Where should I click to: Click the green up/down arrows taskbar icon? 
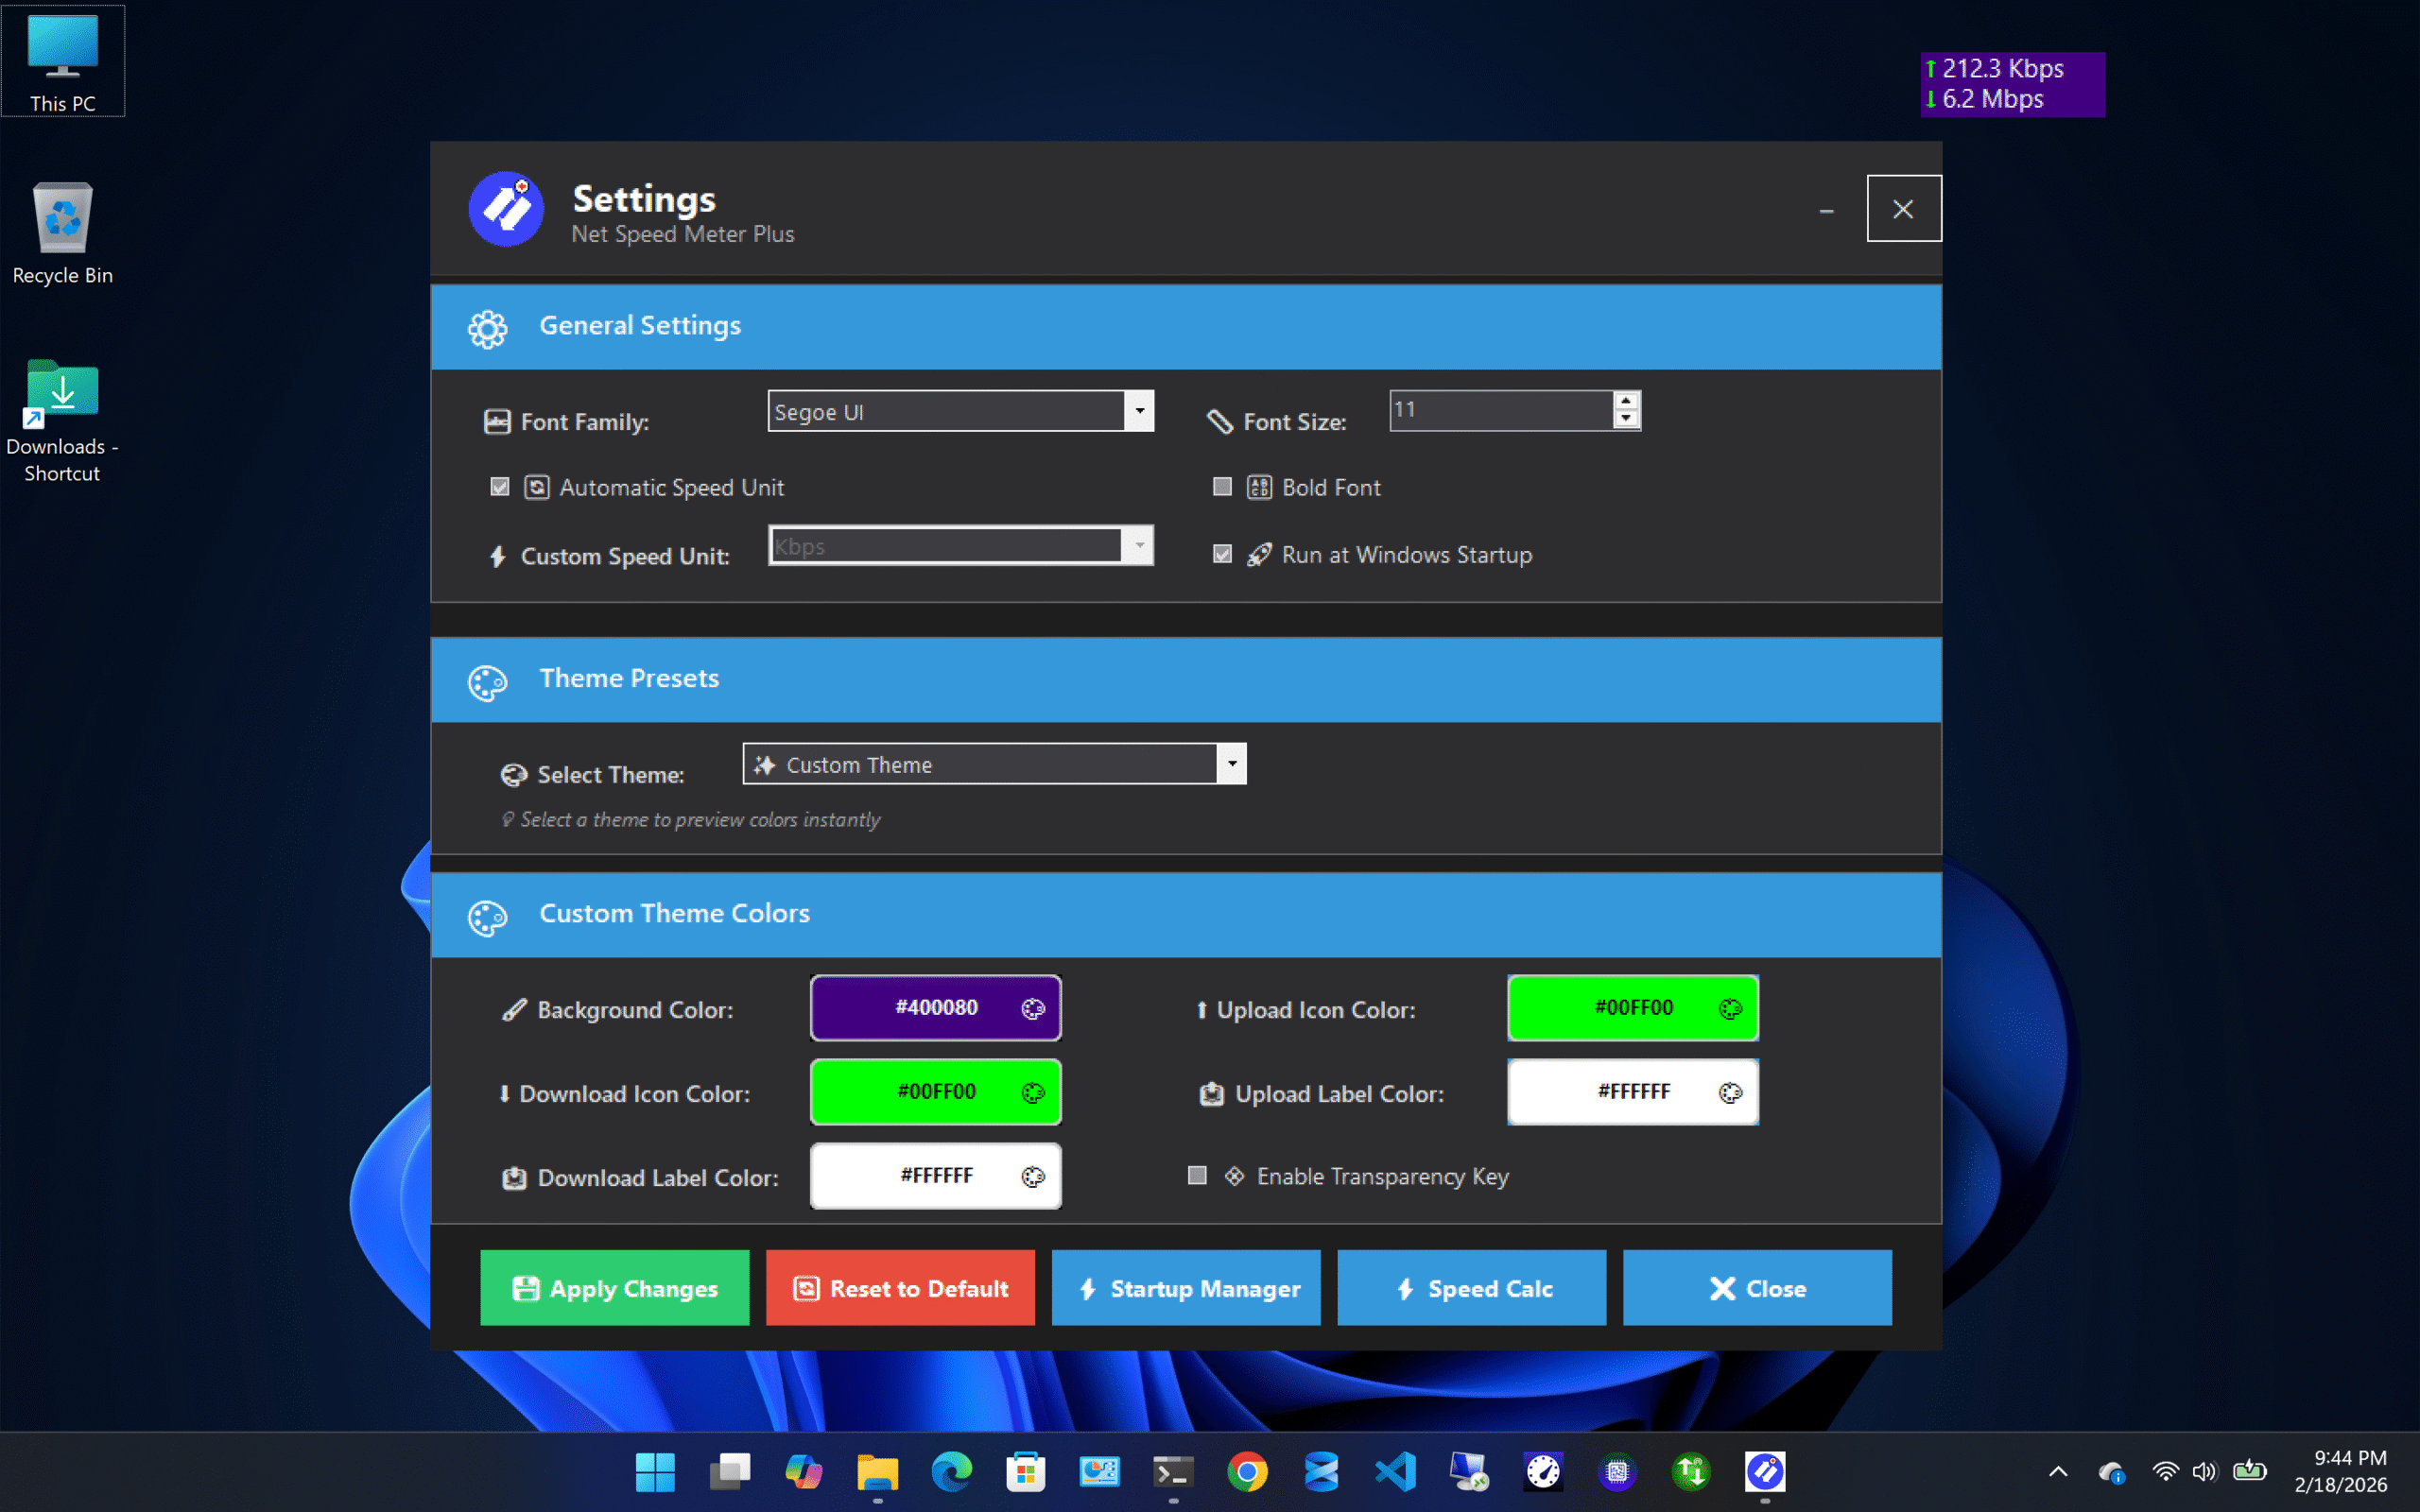pos(1691,1472)
